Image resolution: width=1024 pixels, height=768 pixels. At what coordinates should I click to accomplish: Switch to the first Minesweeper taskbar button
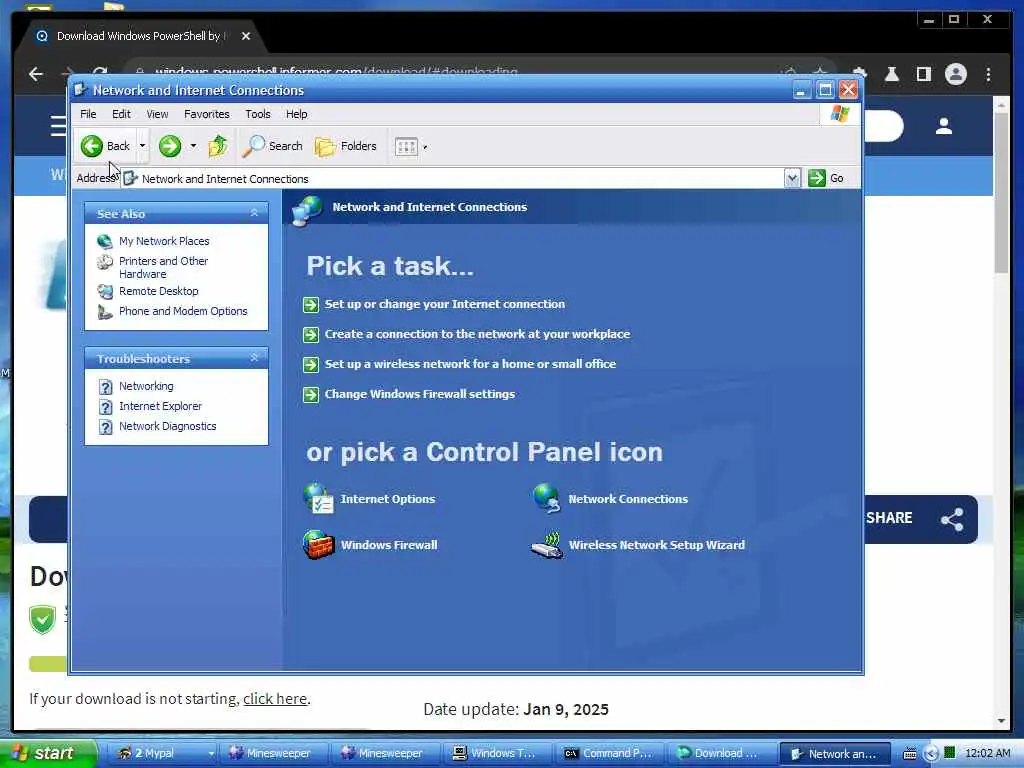click(272, 753)
